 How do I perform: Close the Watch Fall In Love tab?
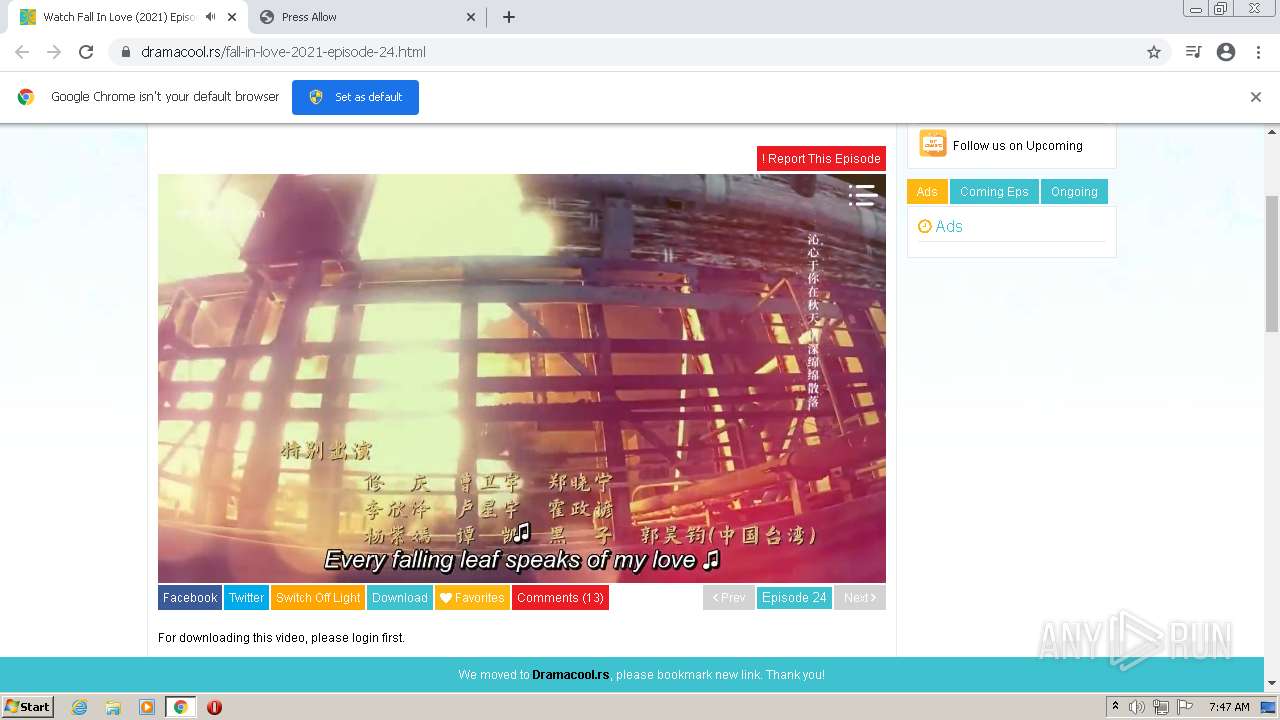click(x=232, y=17)
